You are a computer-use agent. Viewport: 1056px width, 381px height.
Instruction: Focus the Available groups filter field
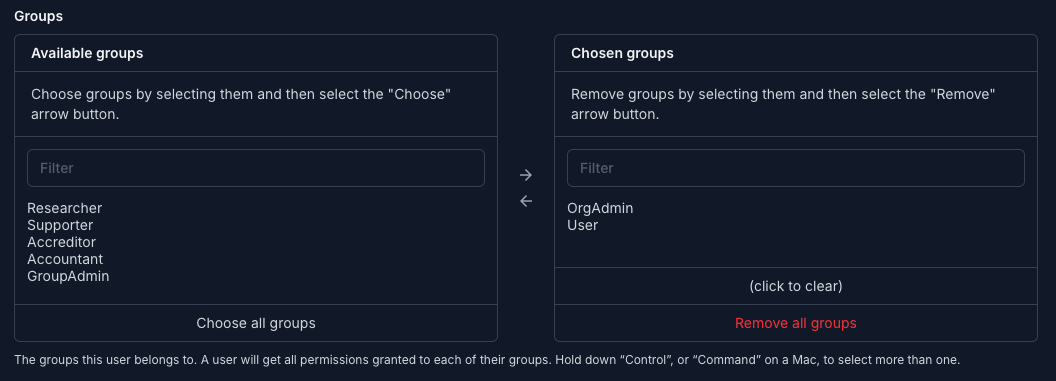click(256, 168)
